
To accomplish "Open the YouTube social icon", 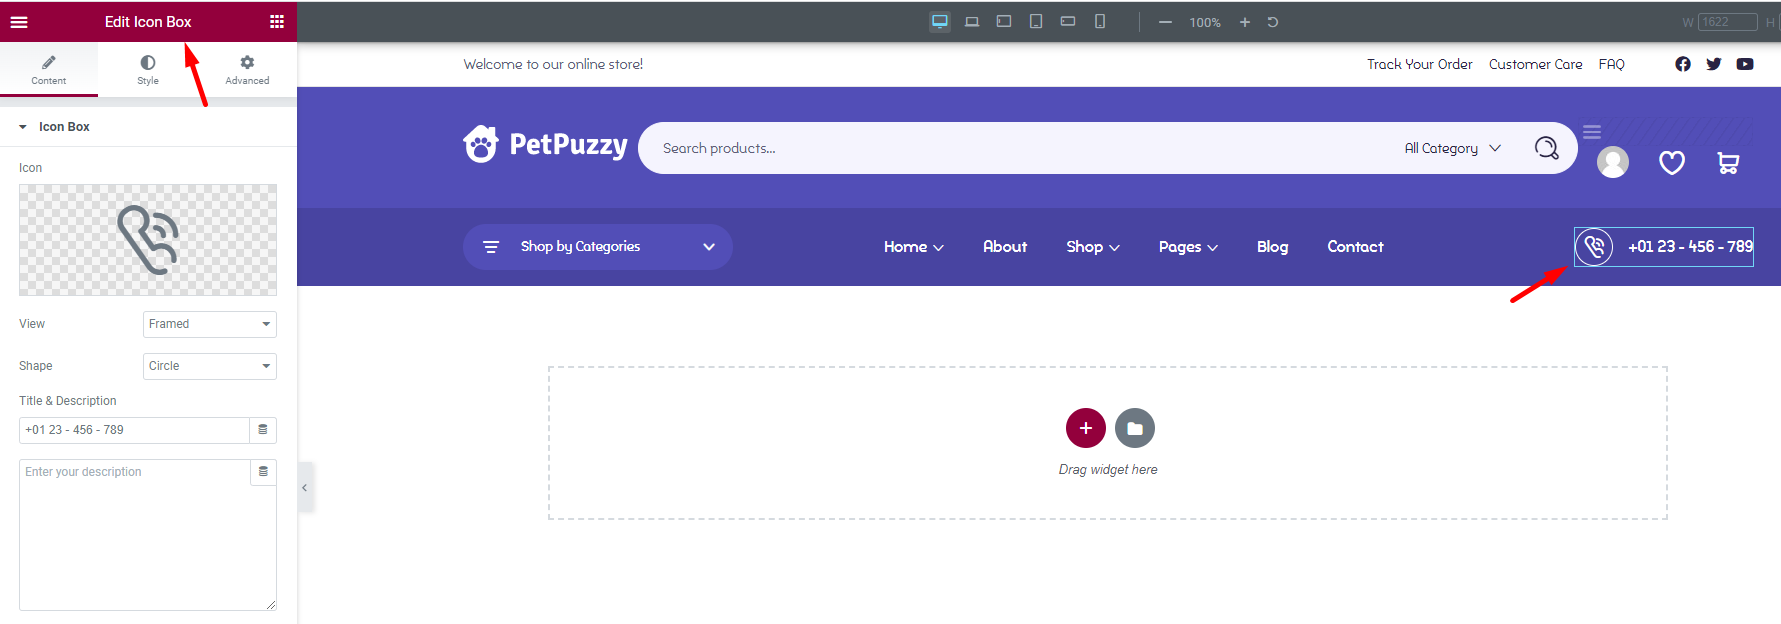I will pyautogui.click(x=1745, y=64).
